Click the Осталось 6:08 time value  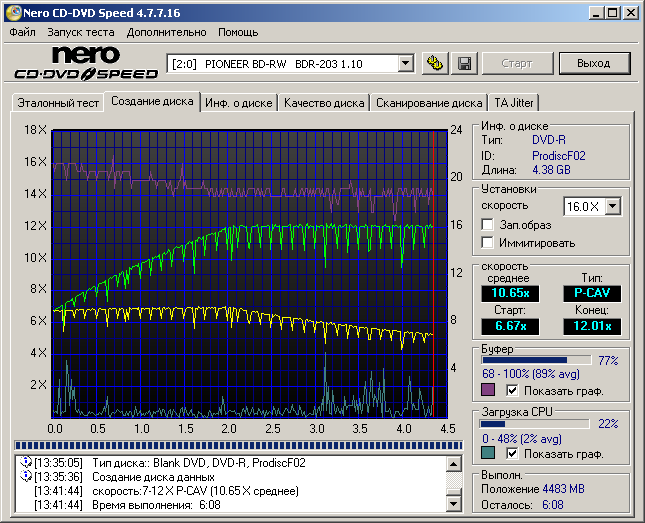pyautogui.click(x=552, y=505)
